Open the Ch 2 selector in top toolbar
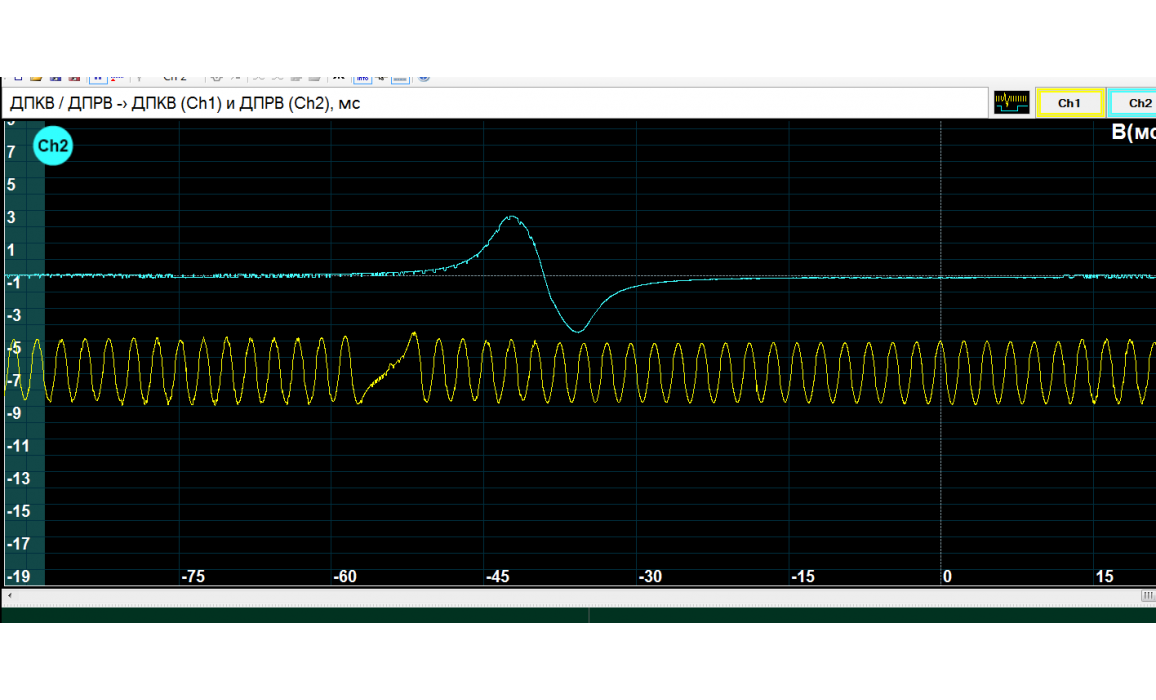1156x700 pixels. point(175,78)
